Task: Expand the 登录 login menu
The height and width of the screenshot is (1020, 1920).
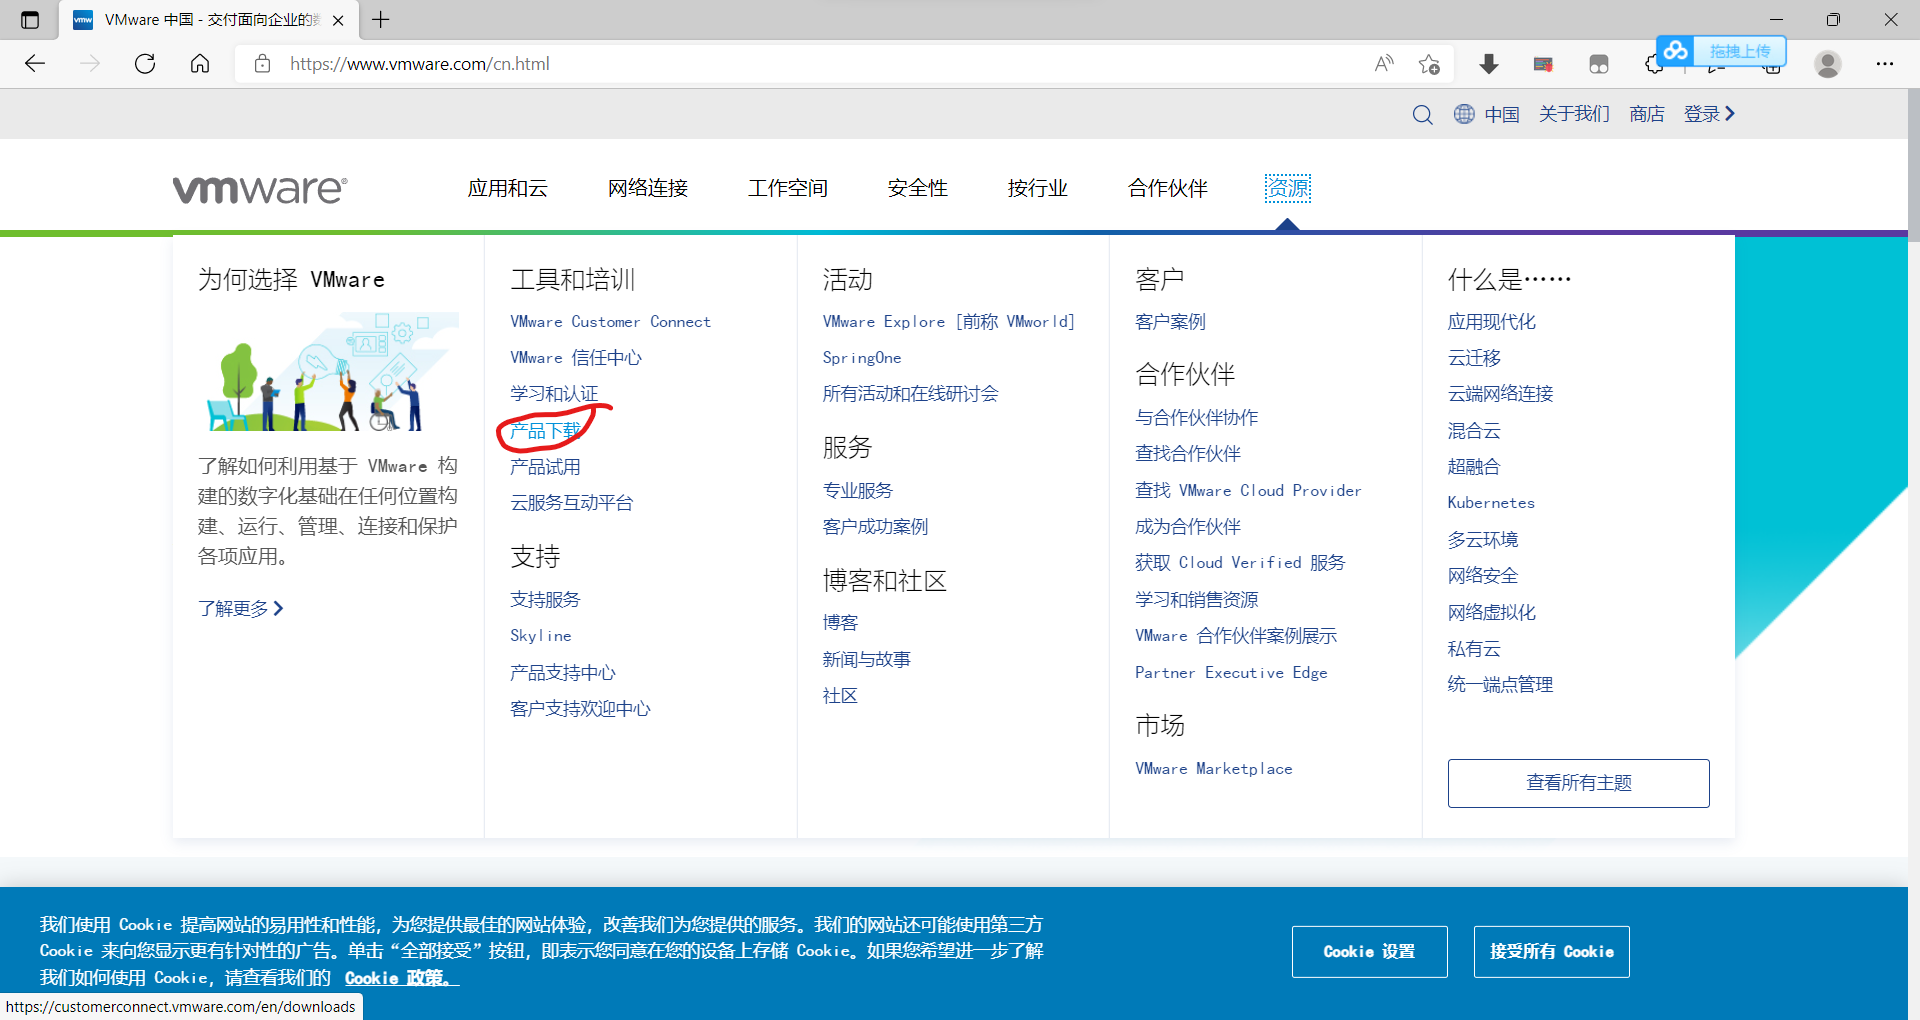Action: pos(1709,114)
